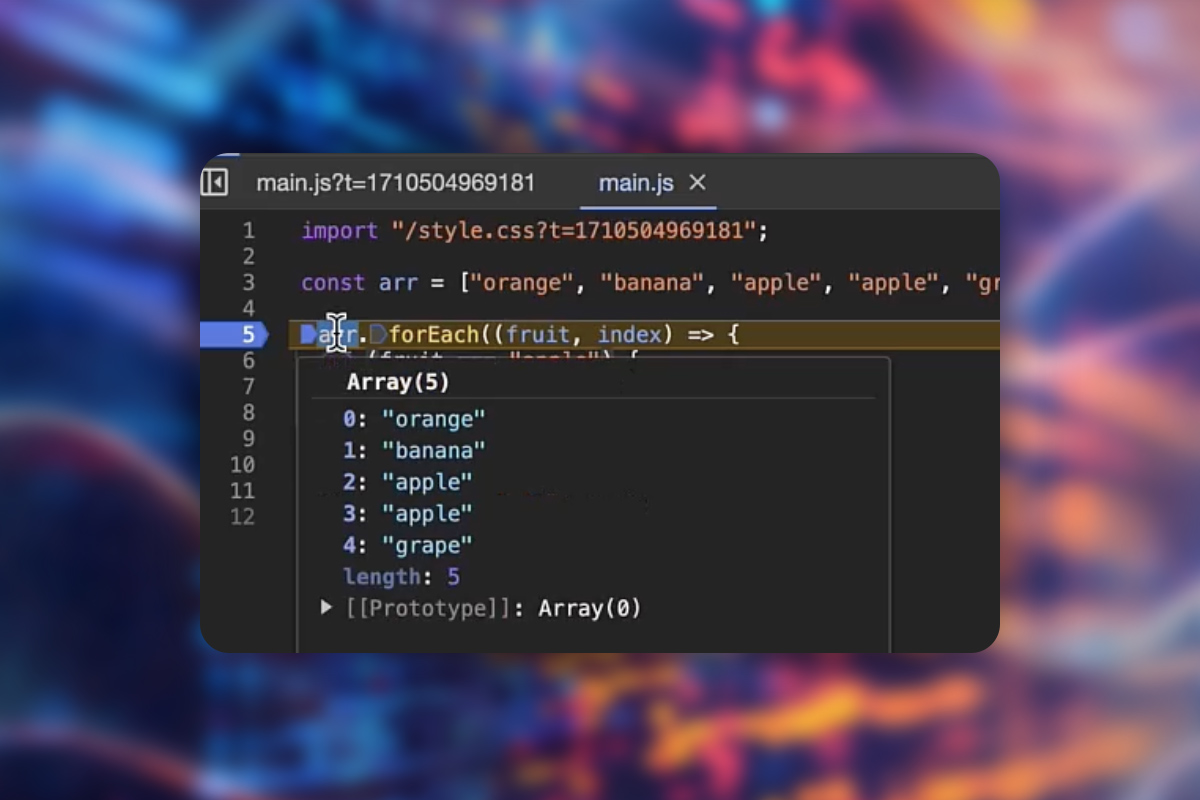Select the 2: "apple" entry
1200x800 pixels.
pyautogui.click(x=408, y=482)
